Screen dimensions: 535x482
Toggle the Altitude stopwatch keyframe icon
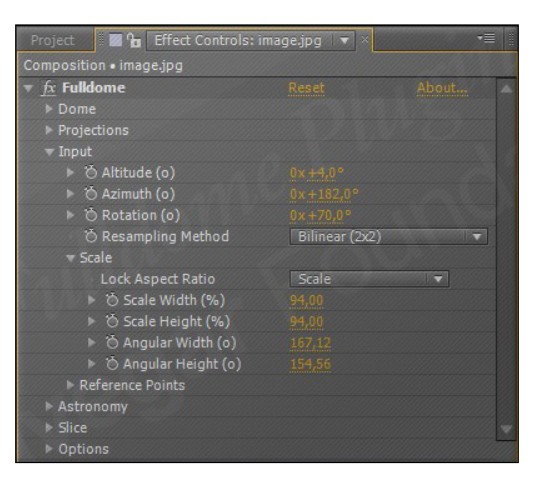coord(91,172)
